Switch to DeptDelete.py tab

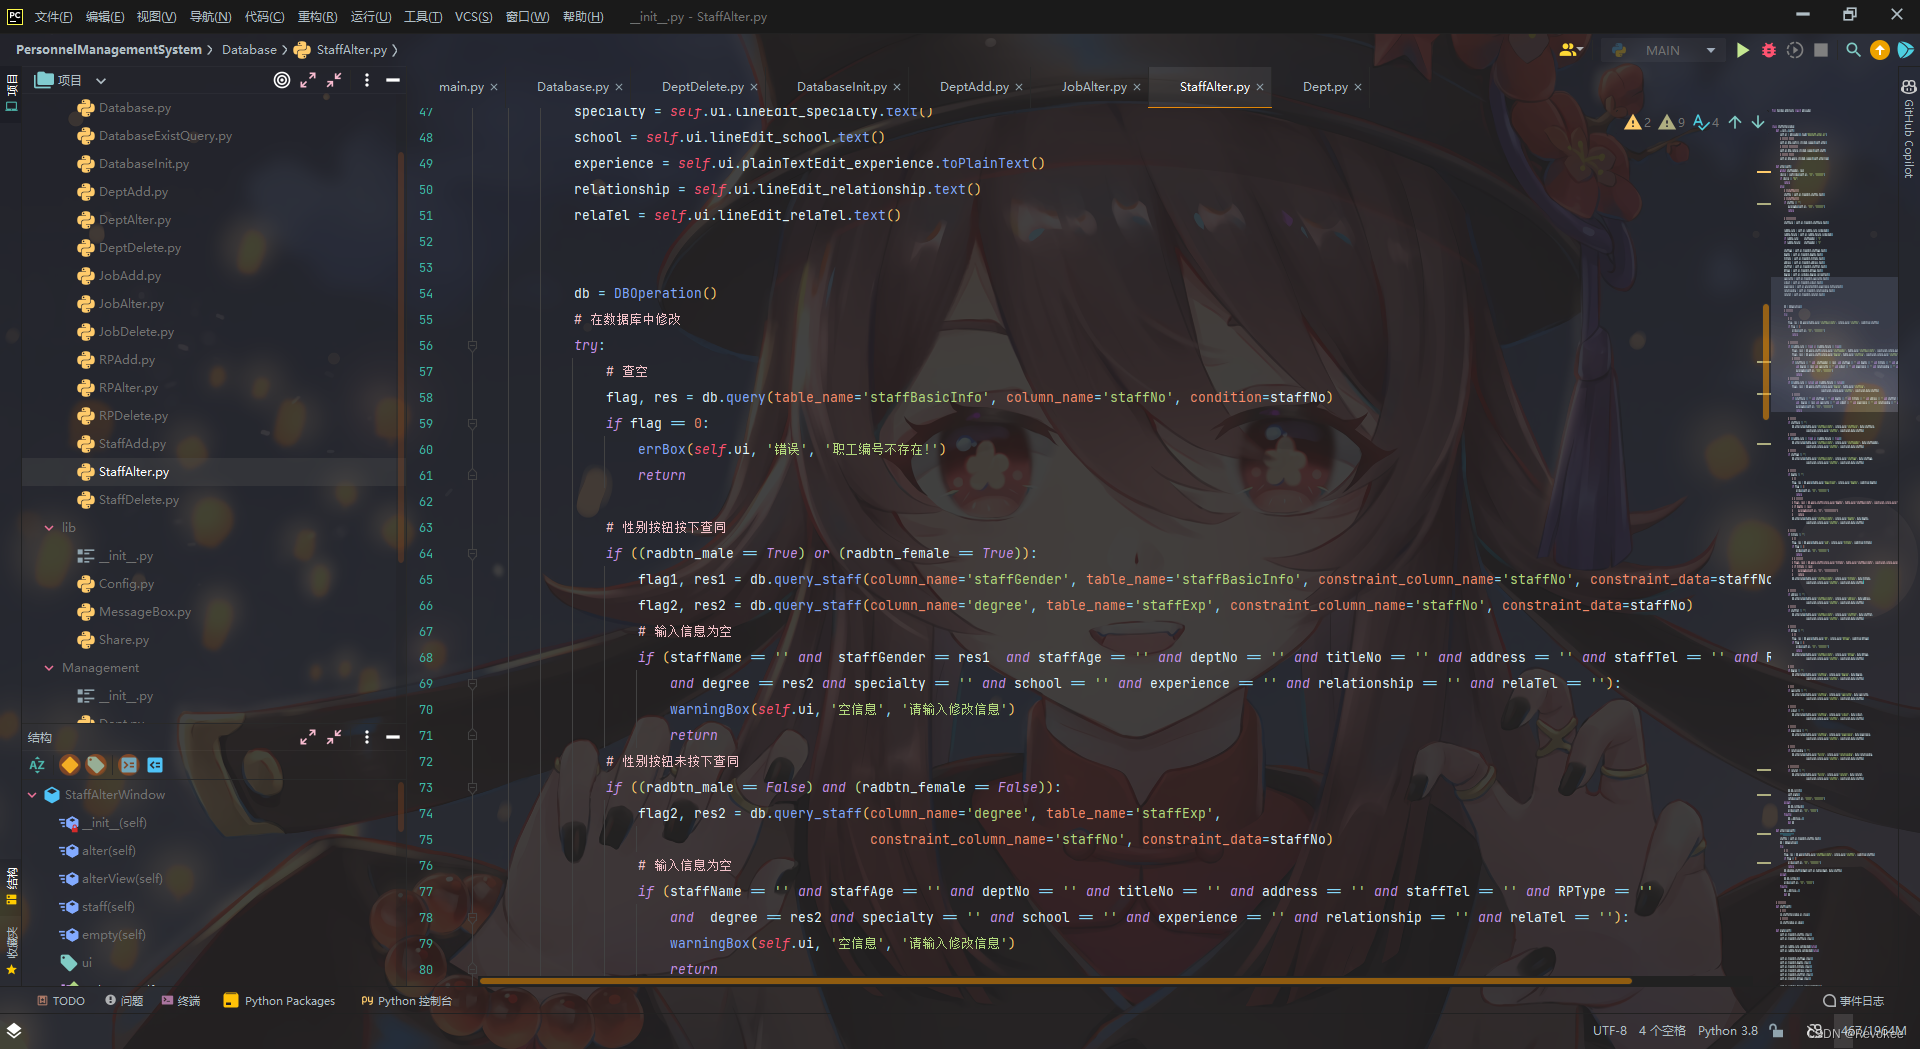pyautogui.click(x=702, y=87)
